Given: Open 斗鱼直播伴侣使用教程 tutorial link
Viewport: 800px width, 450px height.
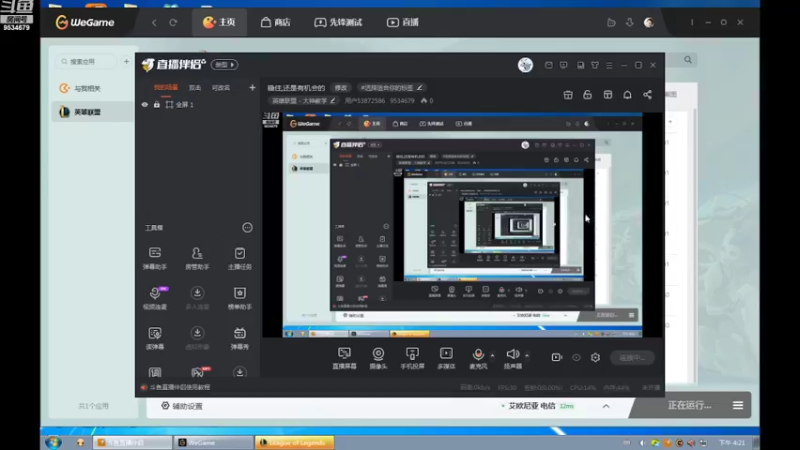Looking at the screenshot, I should point(180,387).
